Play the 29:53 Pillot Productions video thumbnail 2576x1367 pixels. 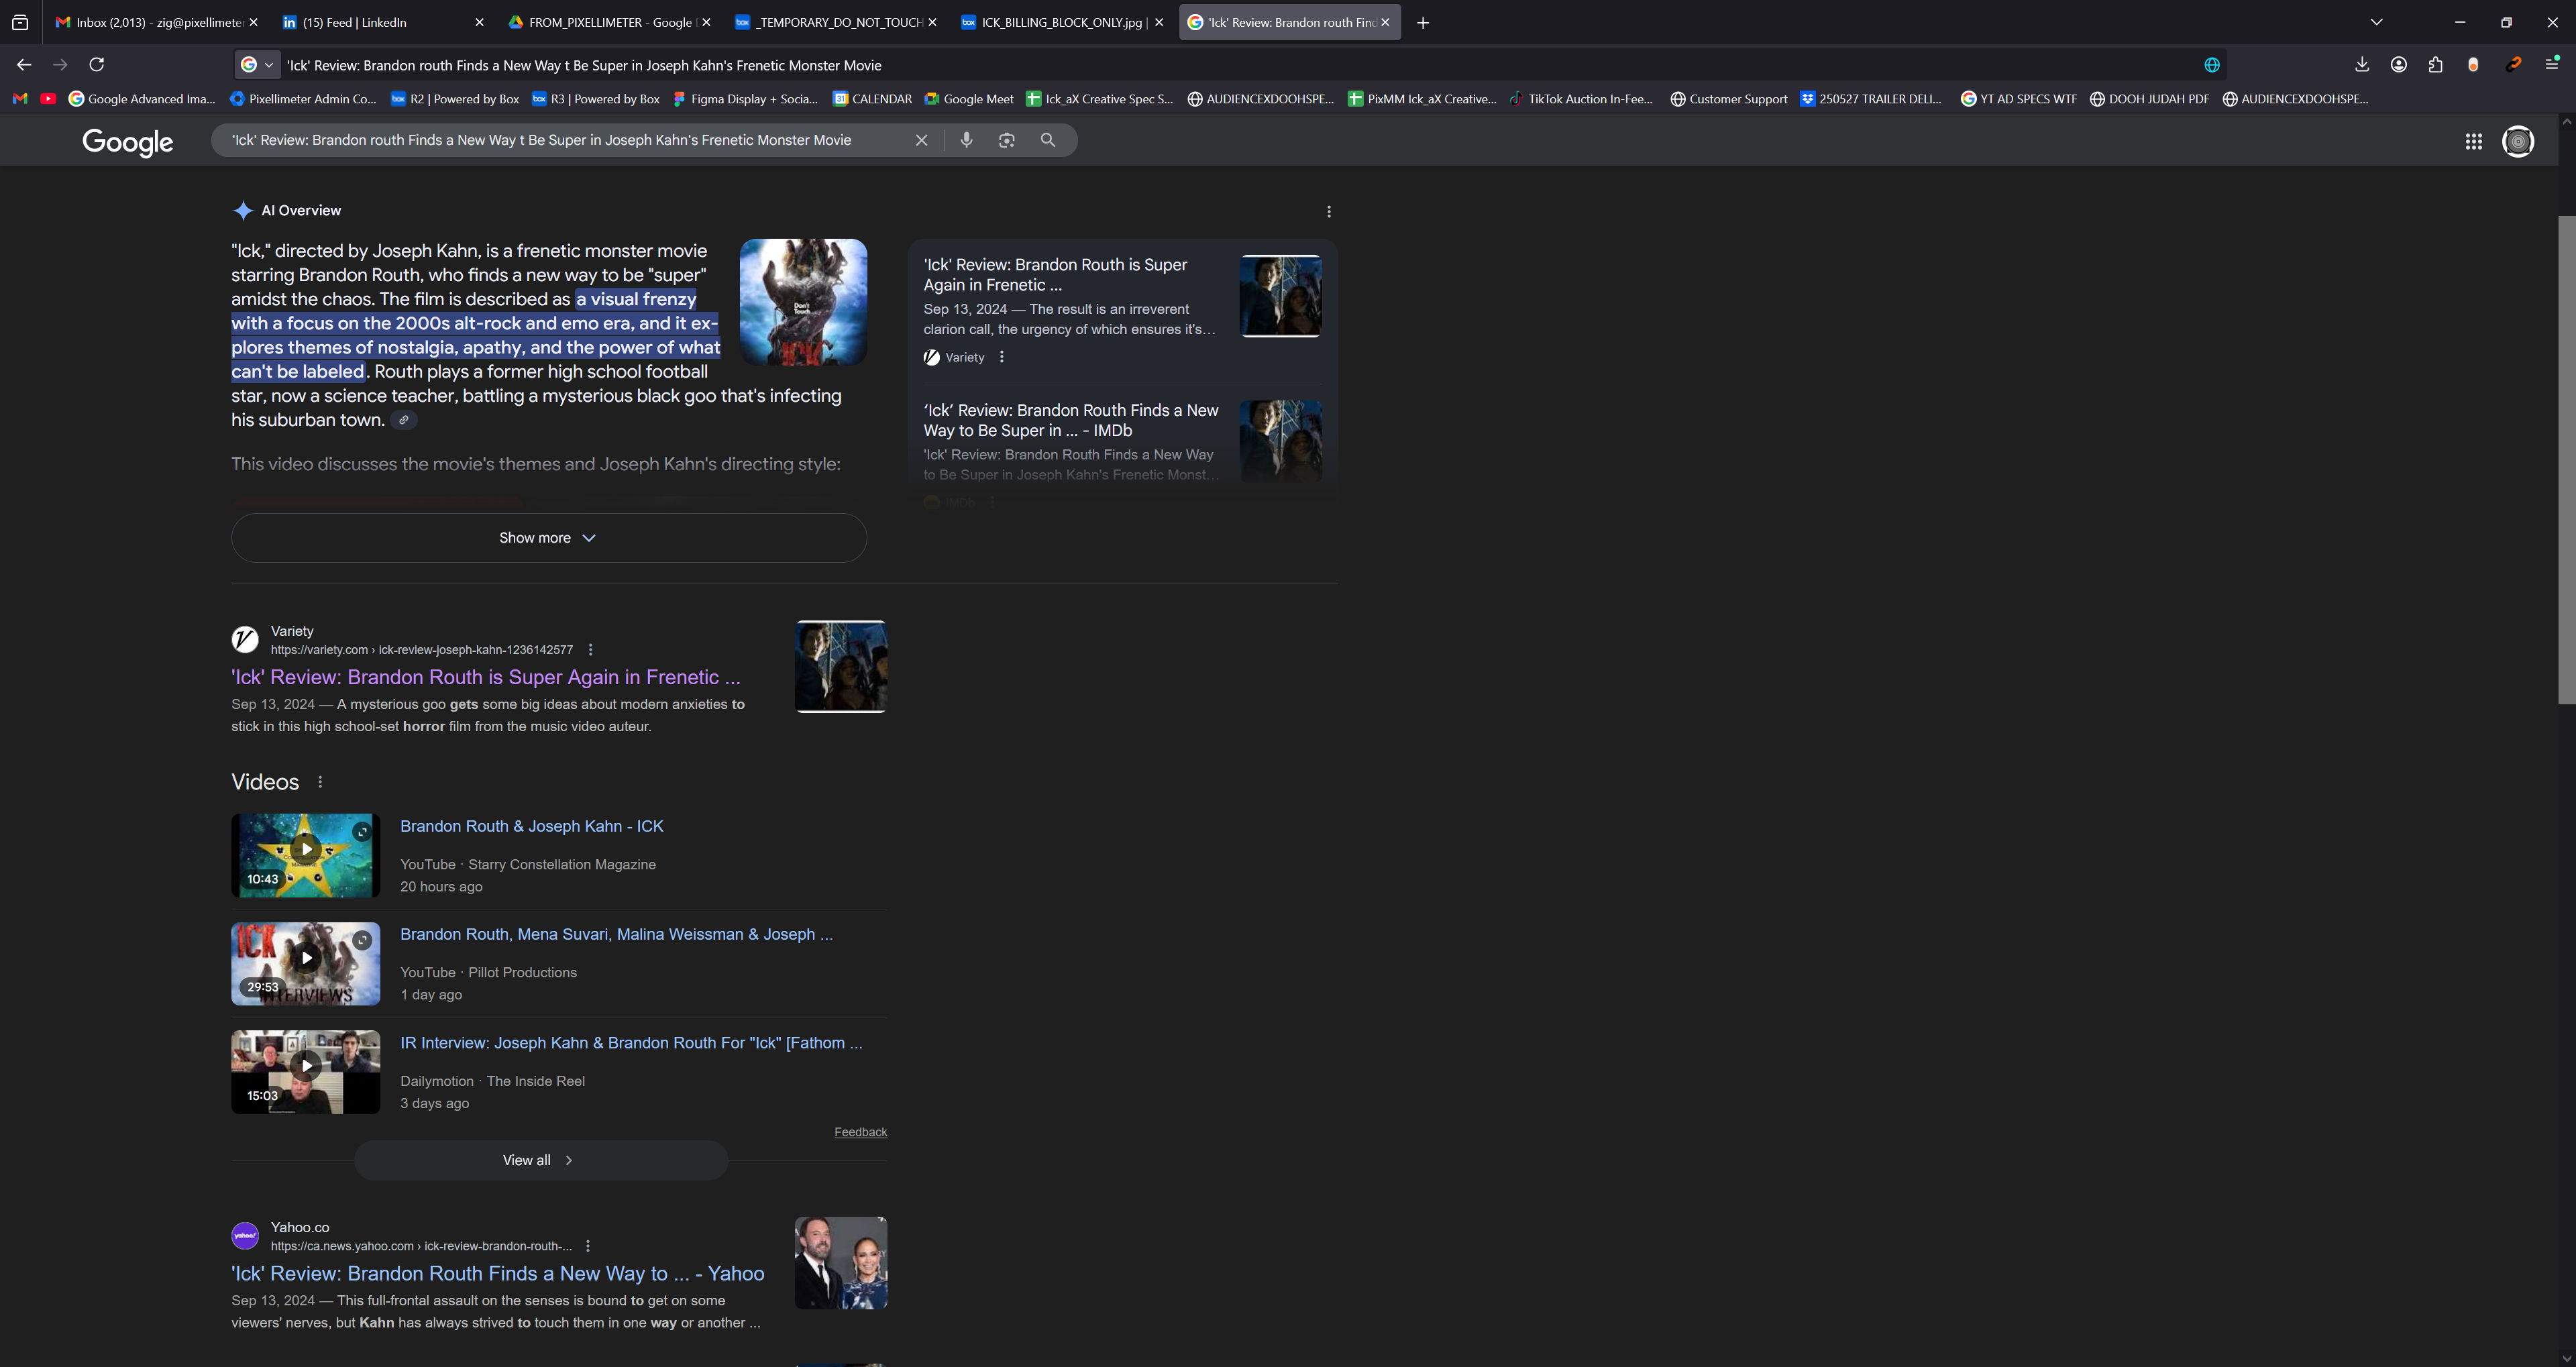306,964
